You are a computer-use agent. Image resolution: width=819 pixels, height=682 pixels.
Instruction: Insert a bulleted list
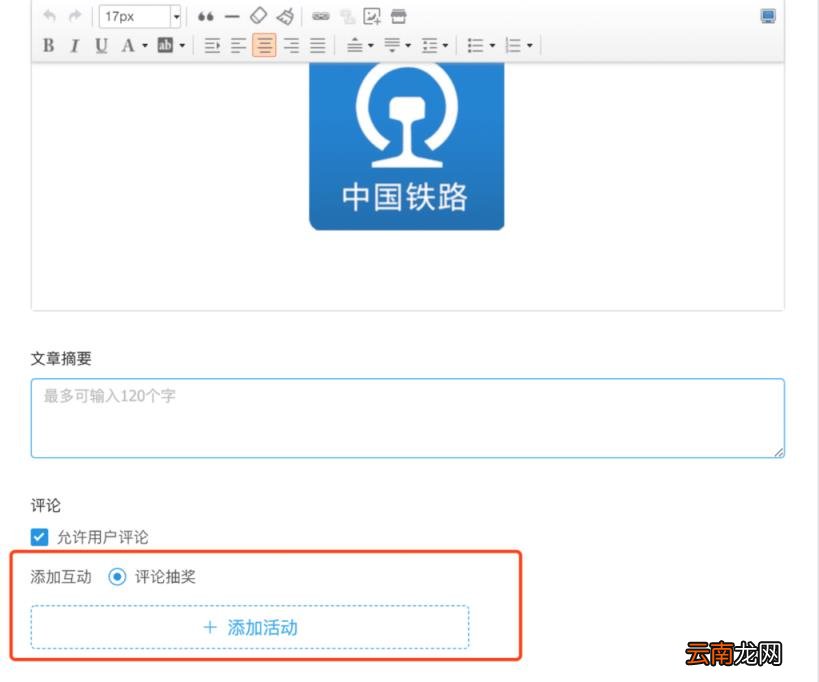click(475, 45)
